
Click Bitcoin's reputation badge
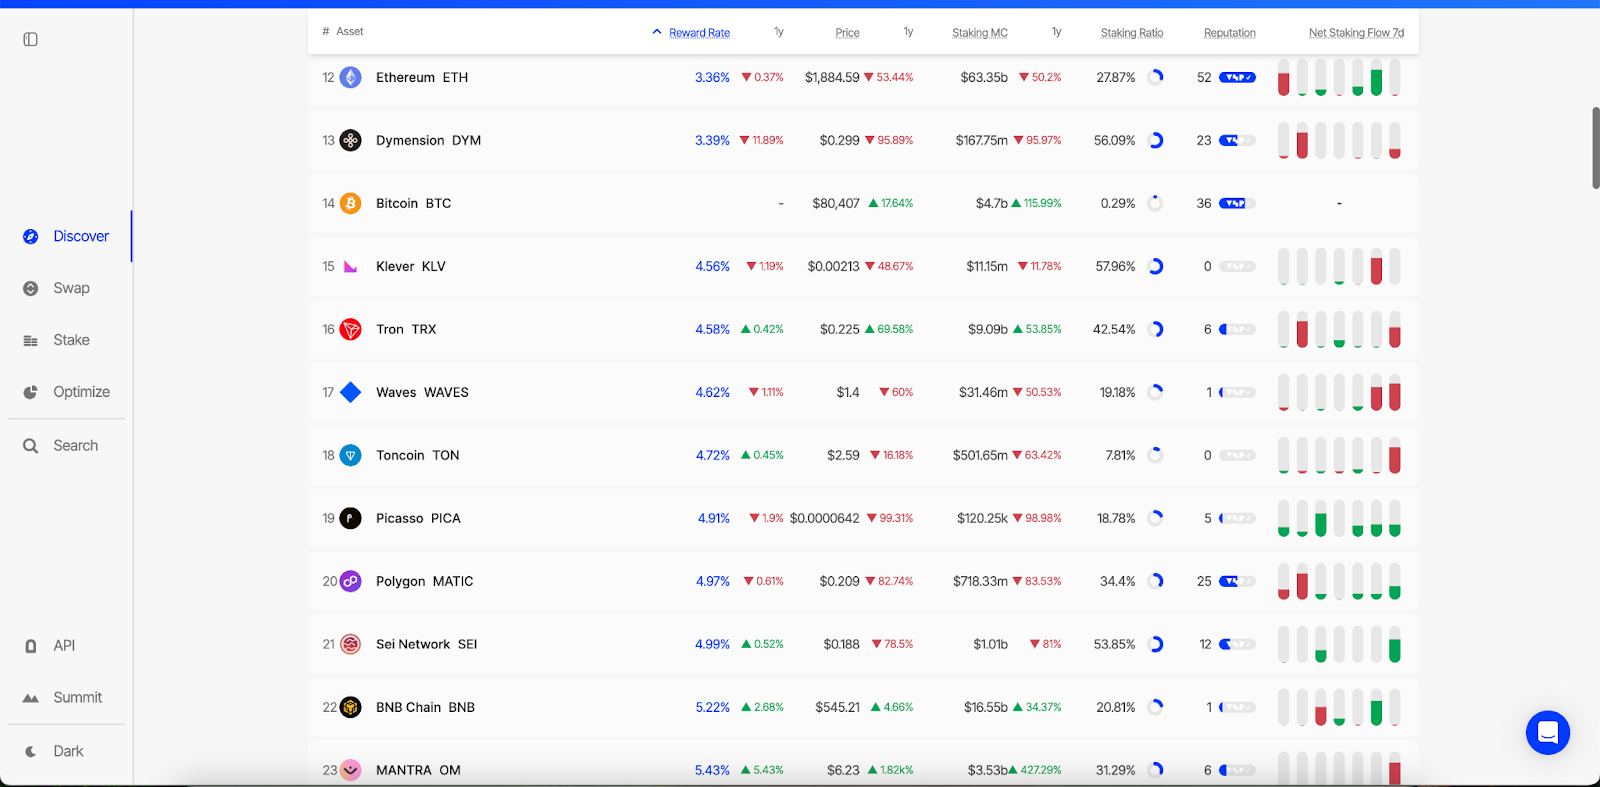click(x=1237, y=203)
